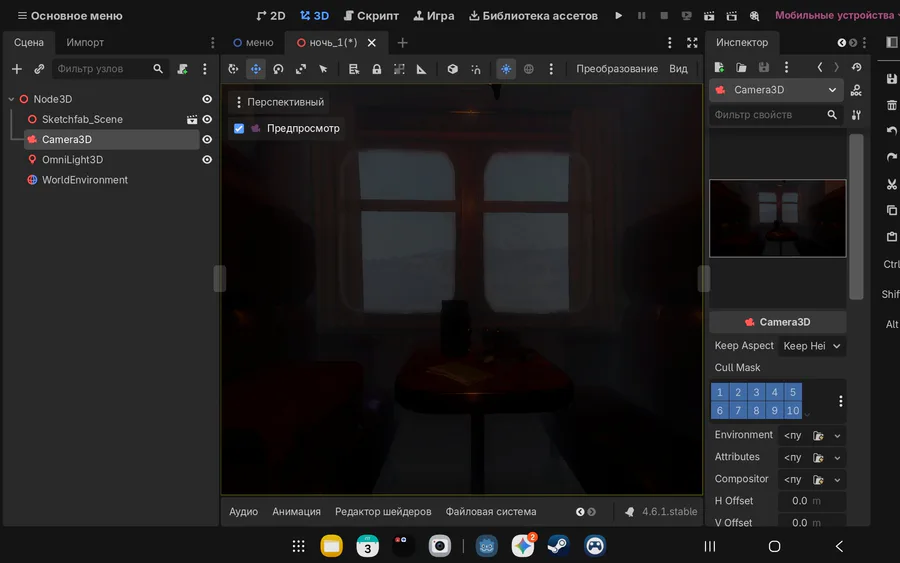
Task: Open the movie maker mode icon
Action: coord(754,15)
